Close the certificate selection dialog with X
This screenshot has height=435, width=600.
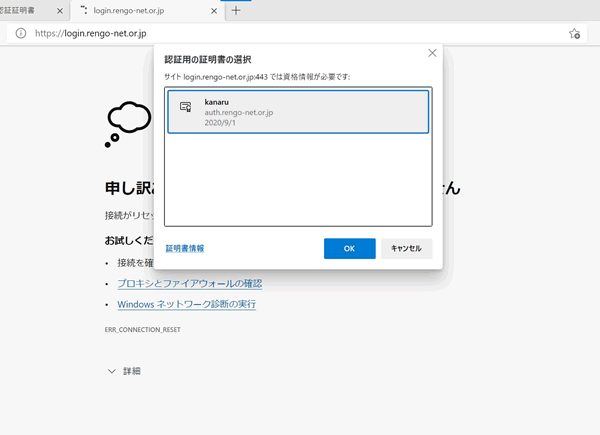point(431,53)
